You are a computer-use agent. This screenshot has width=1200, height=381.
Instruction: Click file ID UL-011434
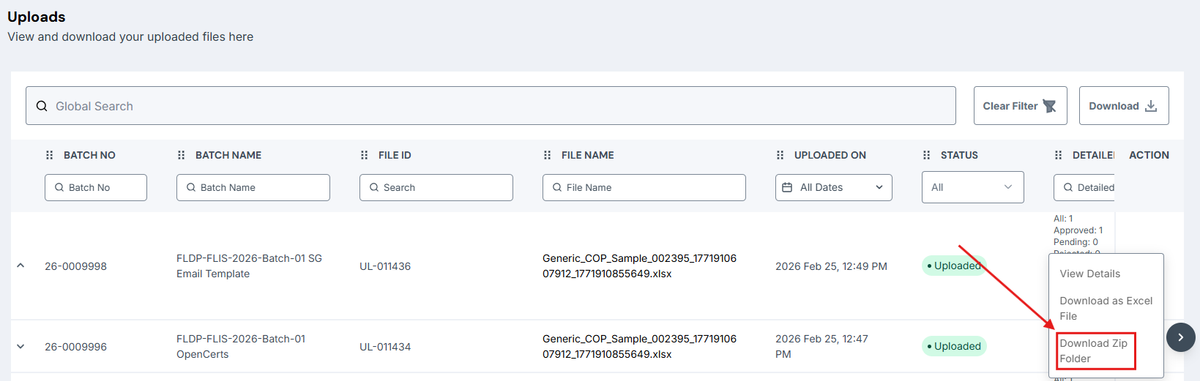pyautogui.click(x=385, y=347)
